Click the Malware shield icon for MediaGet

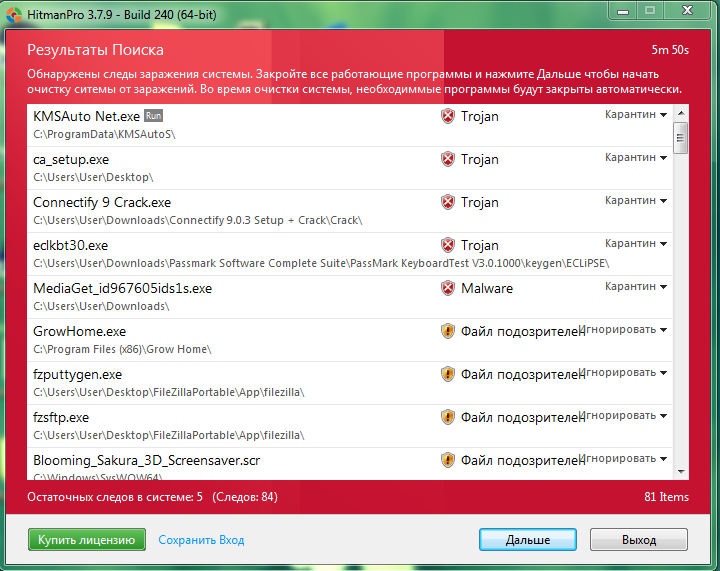click(448, 288)
